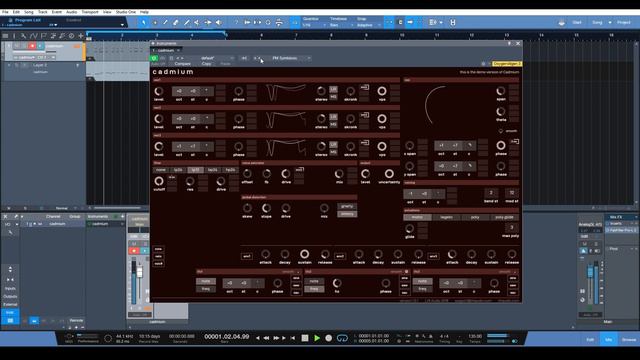Select the Split tool in the toolbar
Viewport: 640px width, 360px height.
point(165,22)
